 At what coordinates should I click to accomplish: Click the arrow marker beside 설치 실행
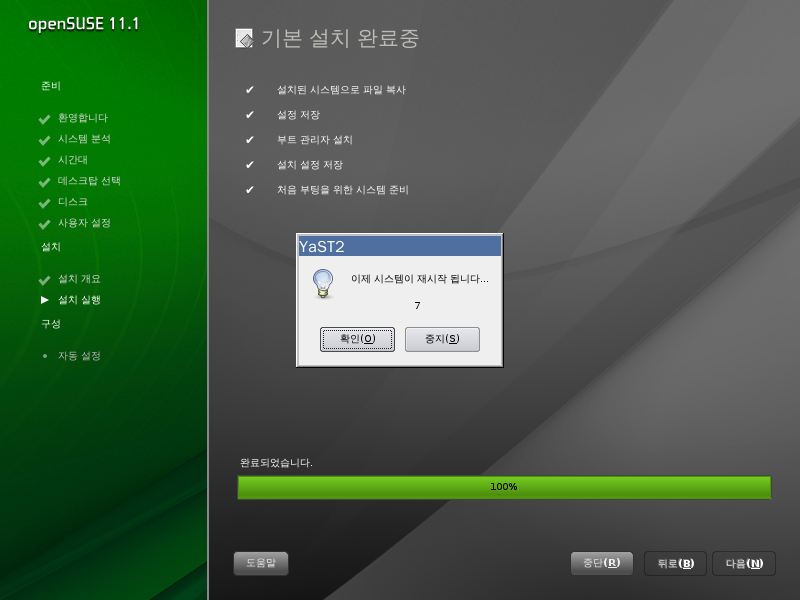coord(44,300)
